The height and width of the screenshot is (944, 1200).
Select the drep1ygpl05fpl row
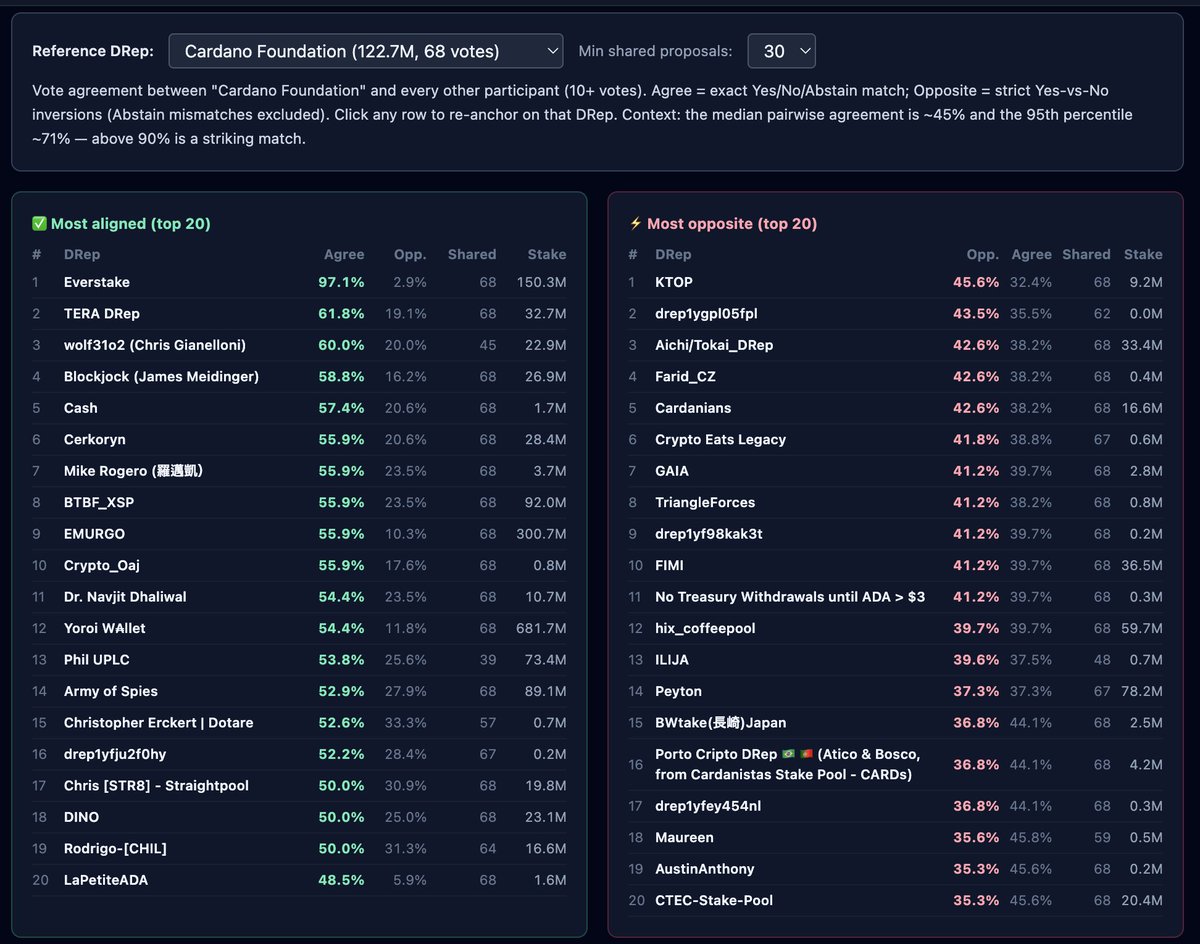895,314
